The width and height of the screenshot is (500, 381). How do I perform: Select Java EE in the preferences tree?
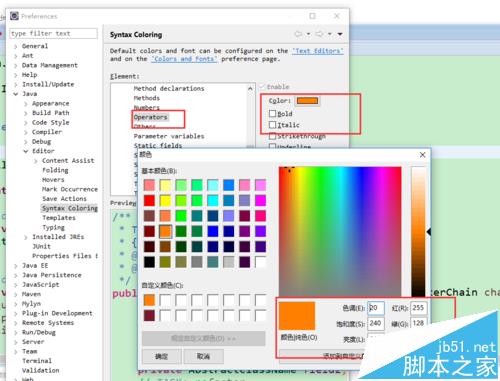(35, 266)
